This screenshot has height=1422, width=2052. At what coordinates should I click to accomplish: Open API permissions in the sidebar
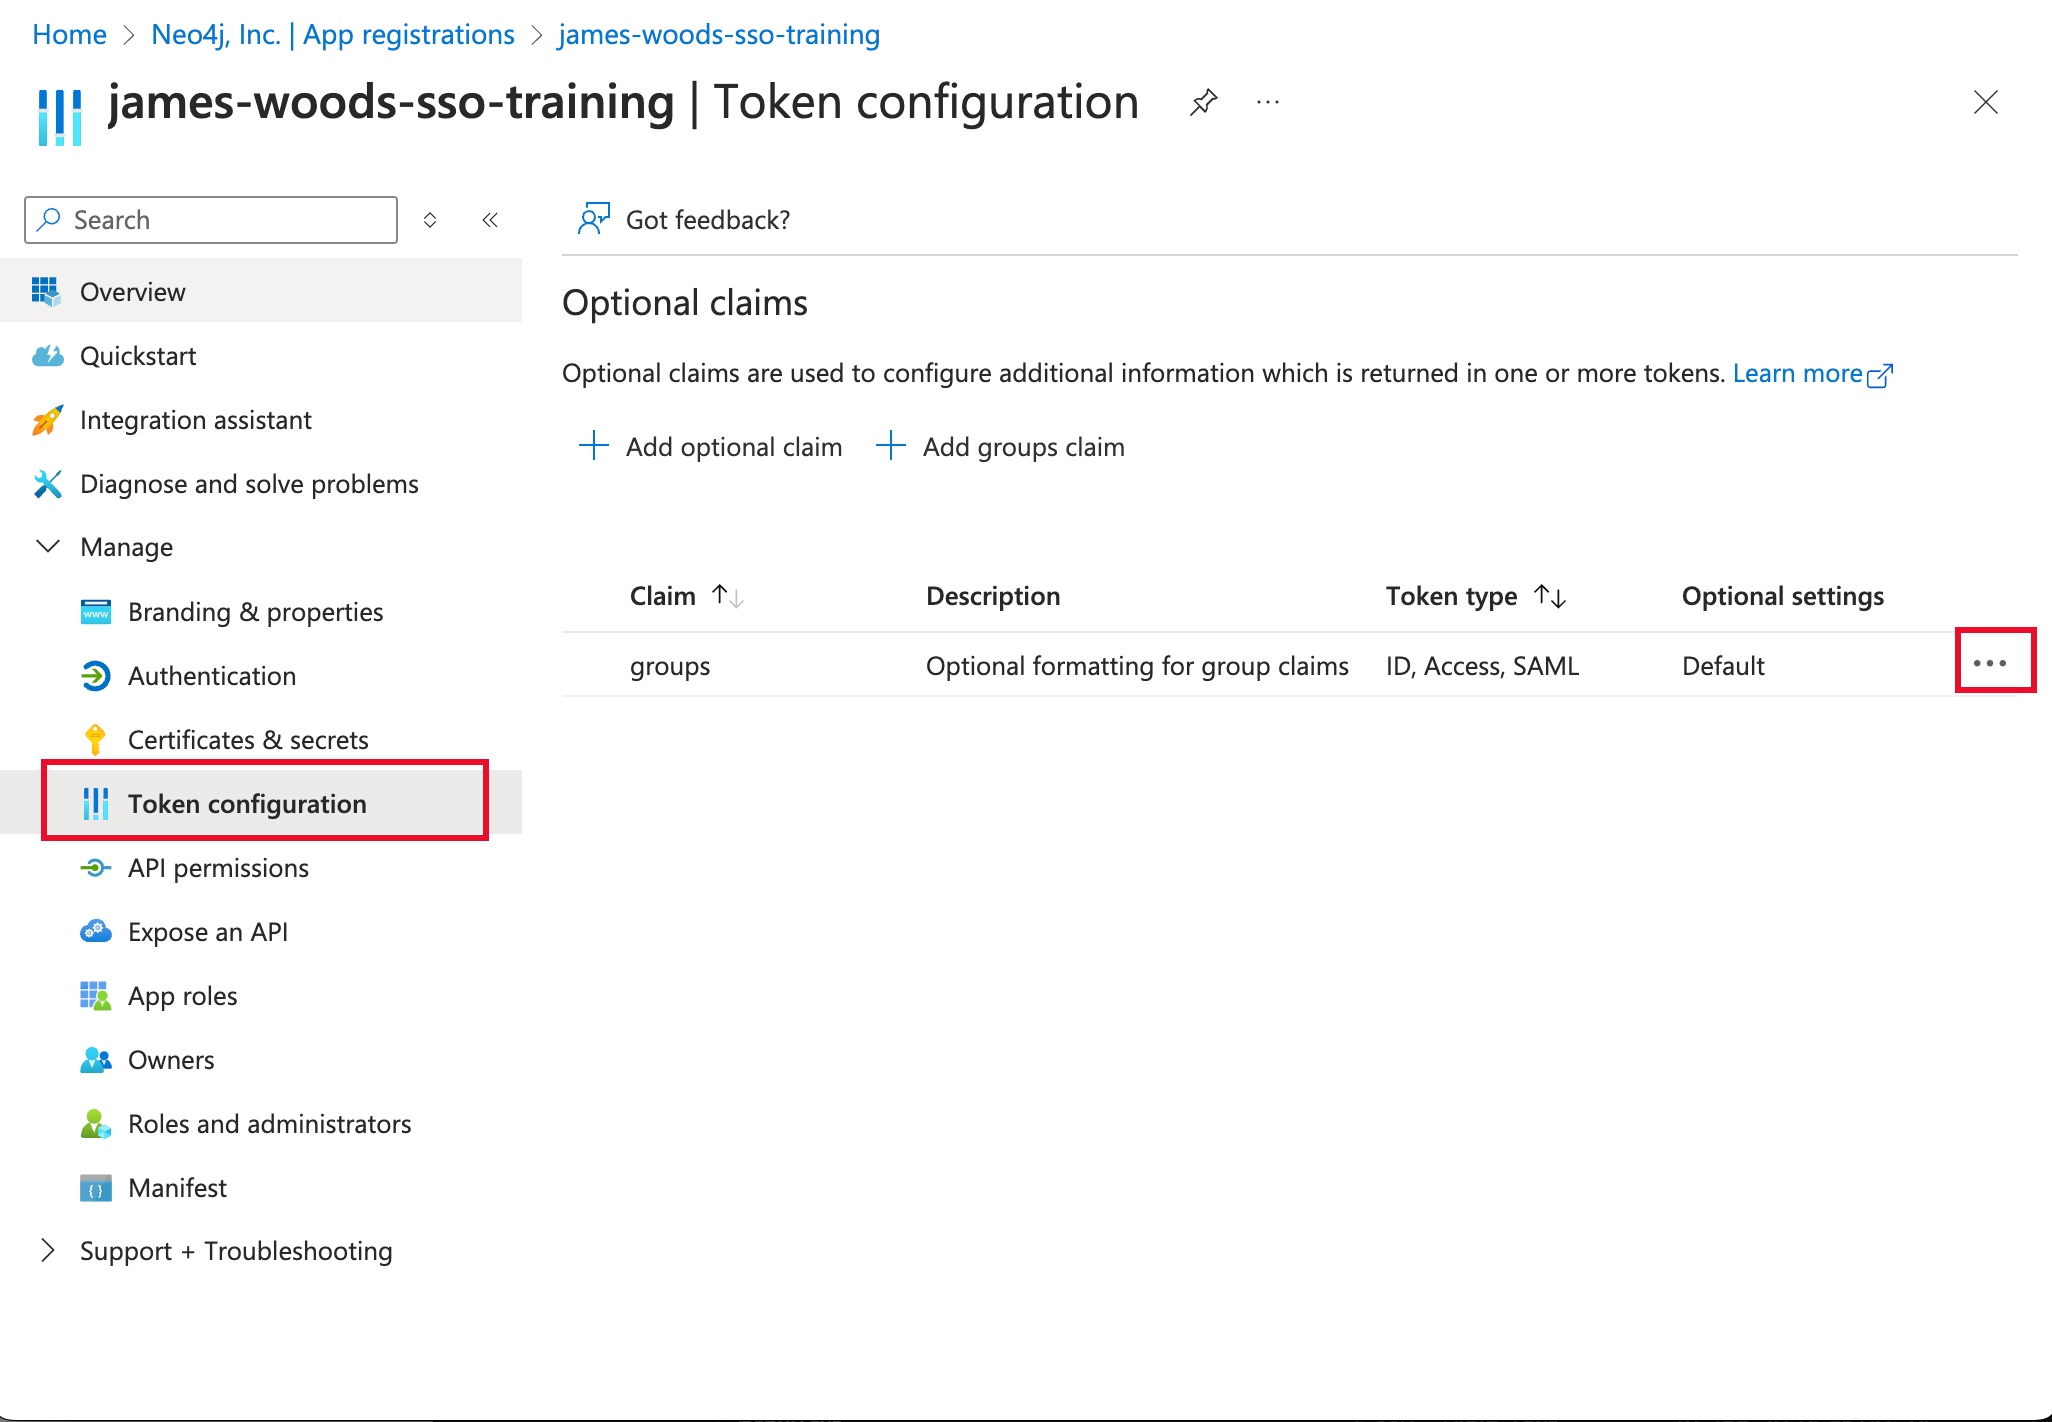click(218, 868)
